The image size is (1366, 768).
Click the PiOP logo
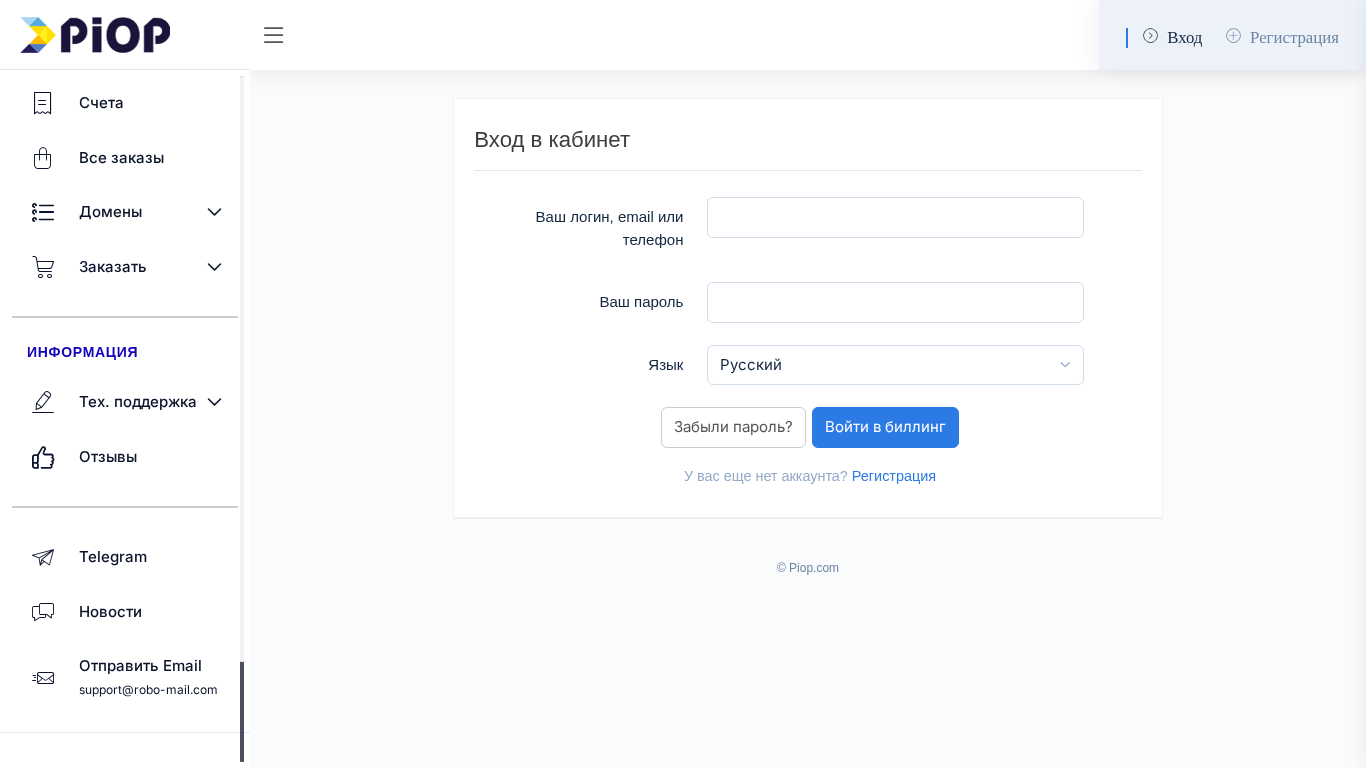tap(95, 35)
